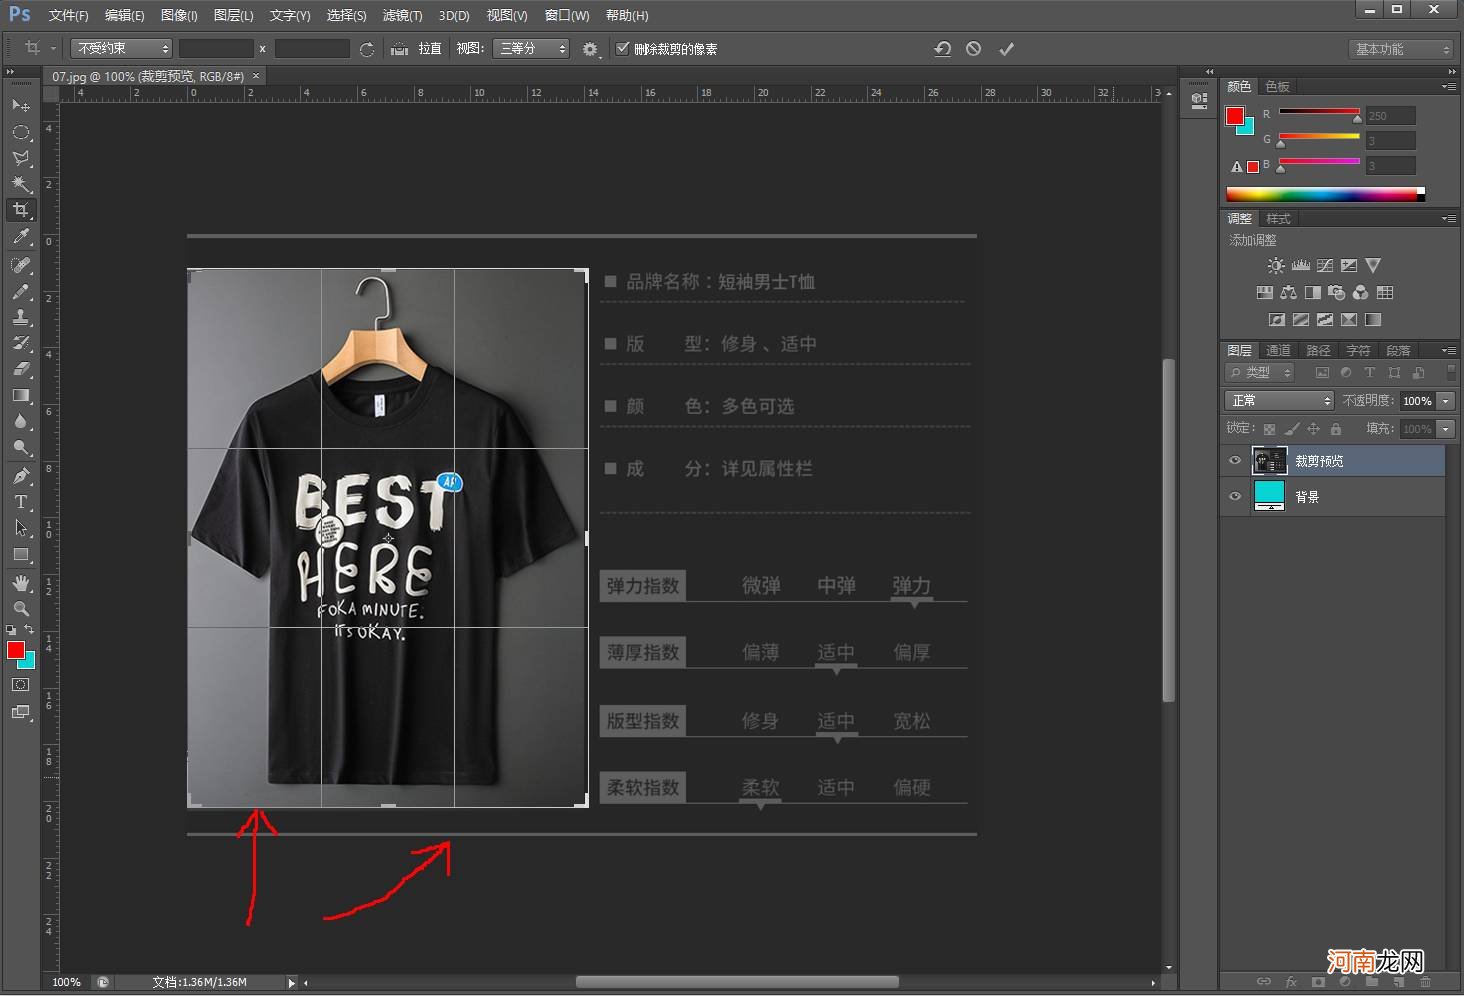Image resolution: width=1464 pixels, height=996 pixels.
Task: Toggle 删除裁剪的像素 checkbox
Action: coord(623,48)
